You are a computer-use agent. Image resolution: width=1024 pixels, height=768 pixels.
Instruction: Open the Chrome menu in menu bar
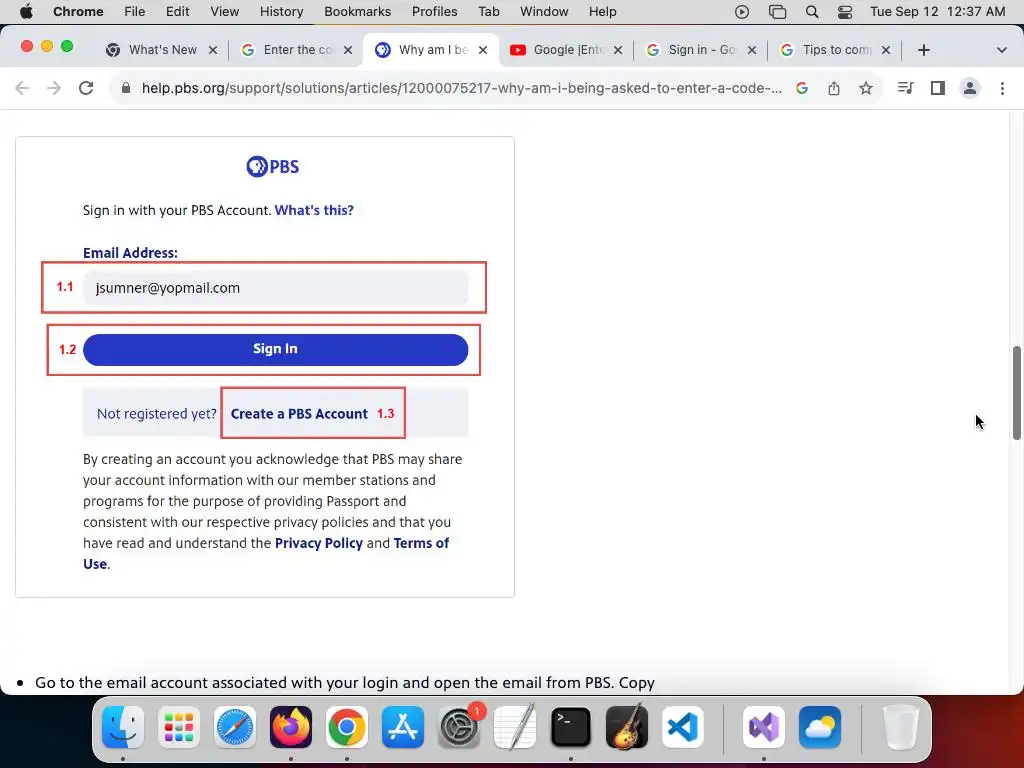click(78, 12)
